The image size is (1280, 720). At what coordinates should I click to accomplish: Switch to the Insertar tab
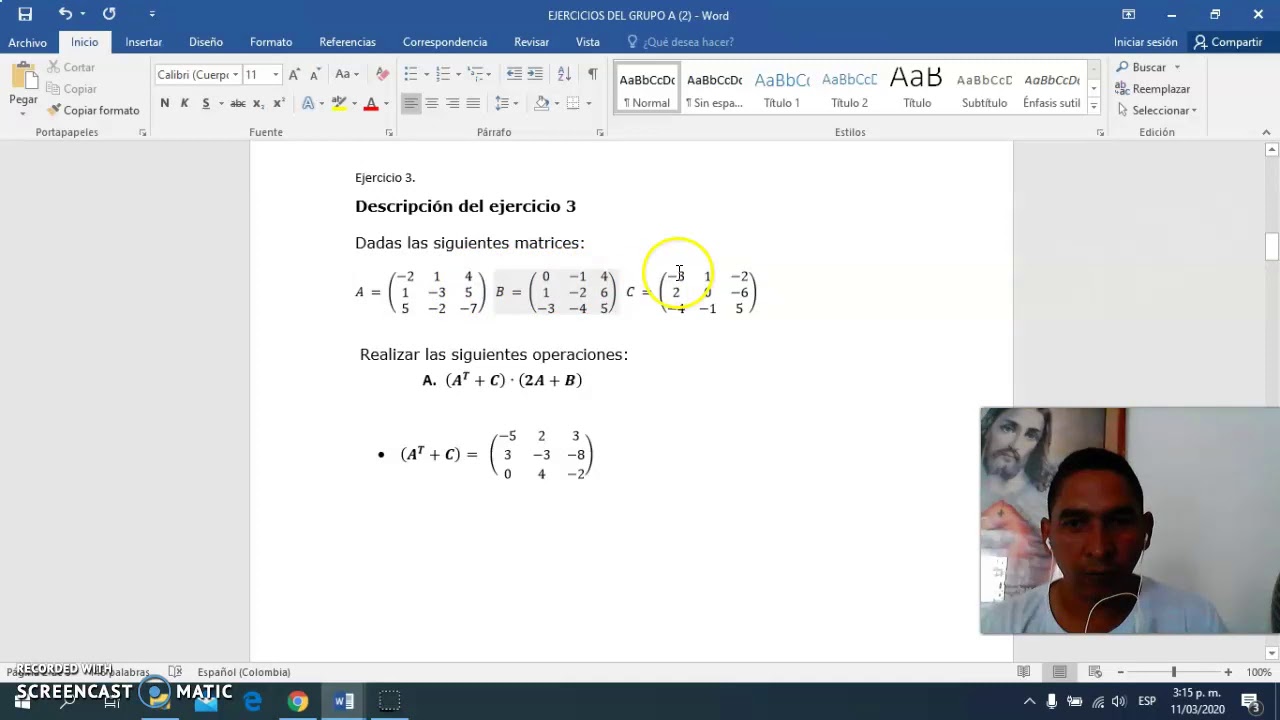pyautogui.click(x=143, y=42)
